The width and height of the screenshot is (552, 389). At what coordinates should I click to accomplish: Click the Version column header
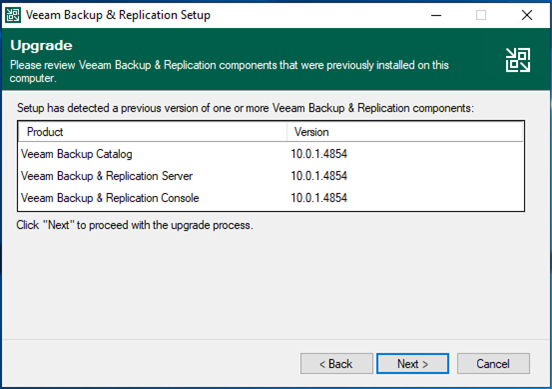[405, 132]
